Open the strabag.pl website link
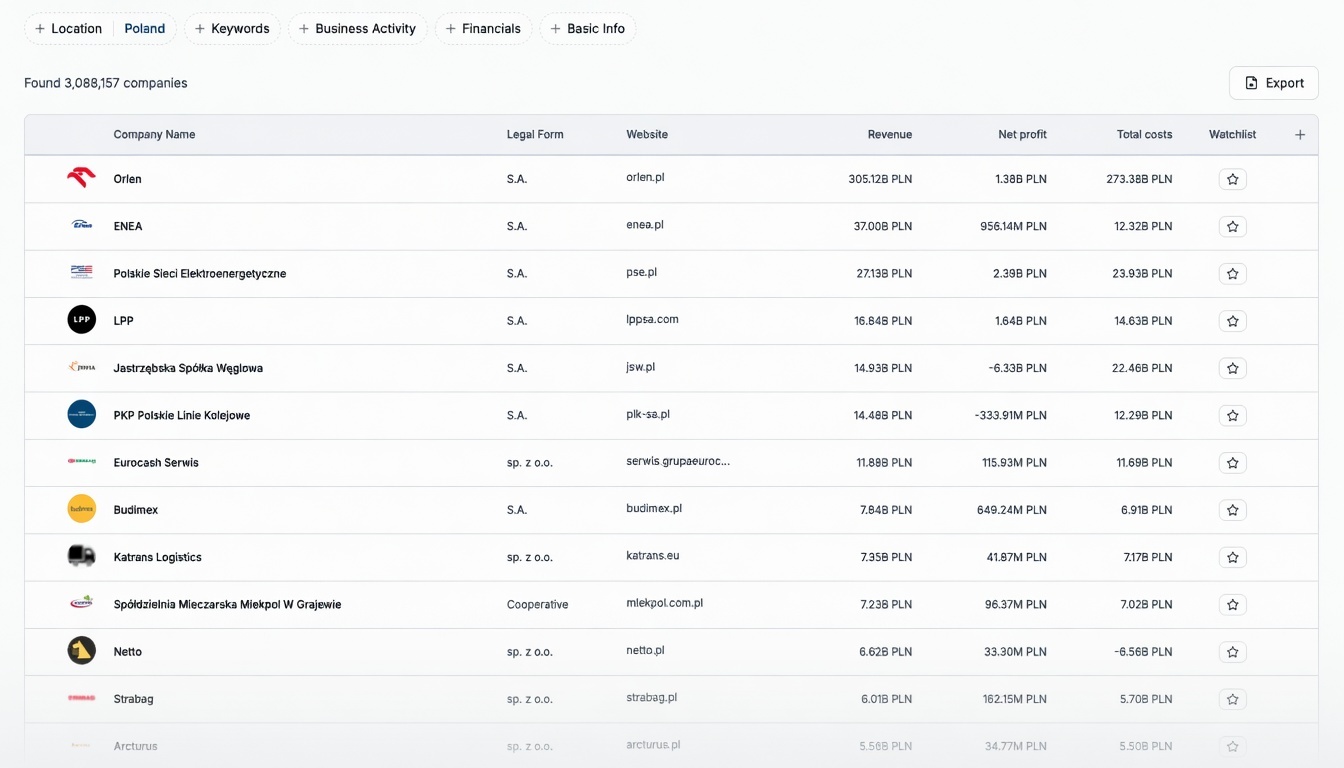1344x768 pixels. (651, 697)
